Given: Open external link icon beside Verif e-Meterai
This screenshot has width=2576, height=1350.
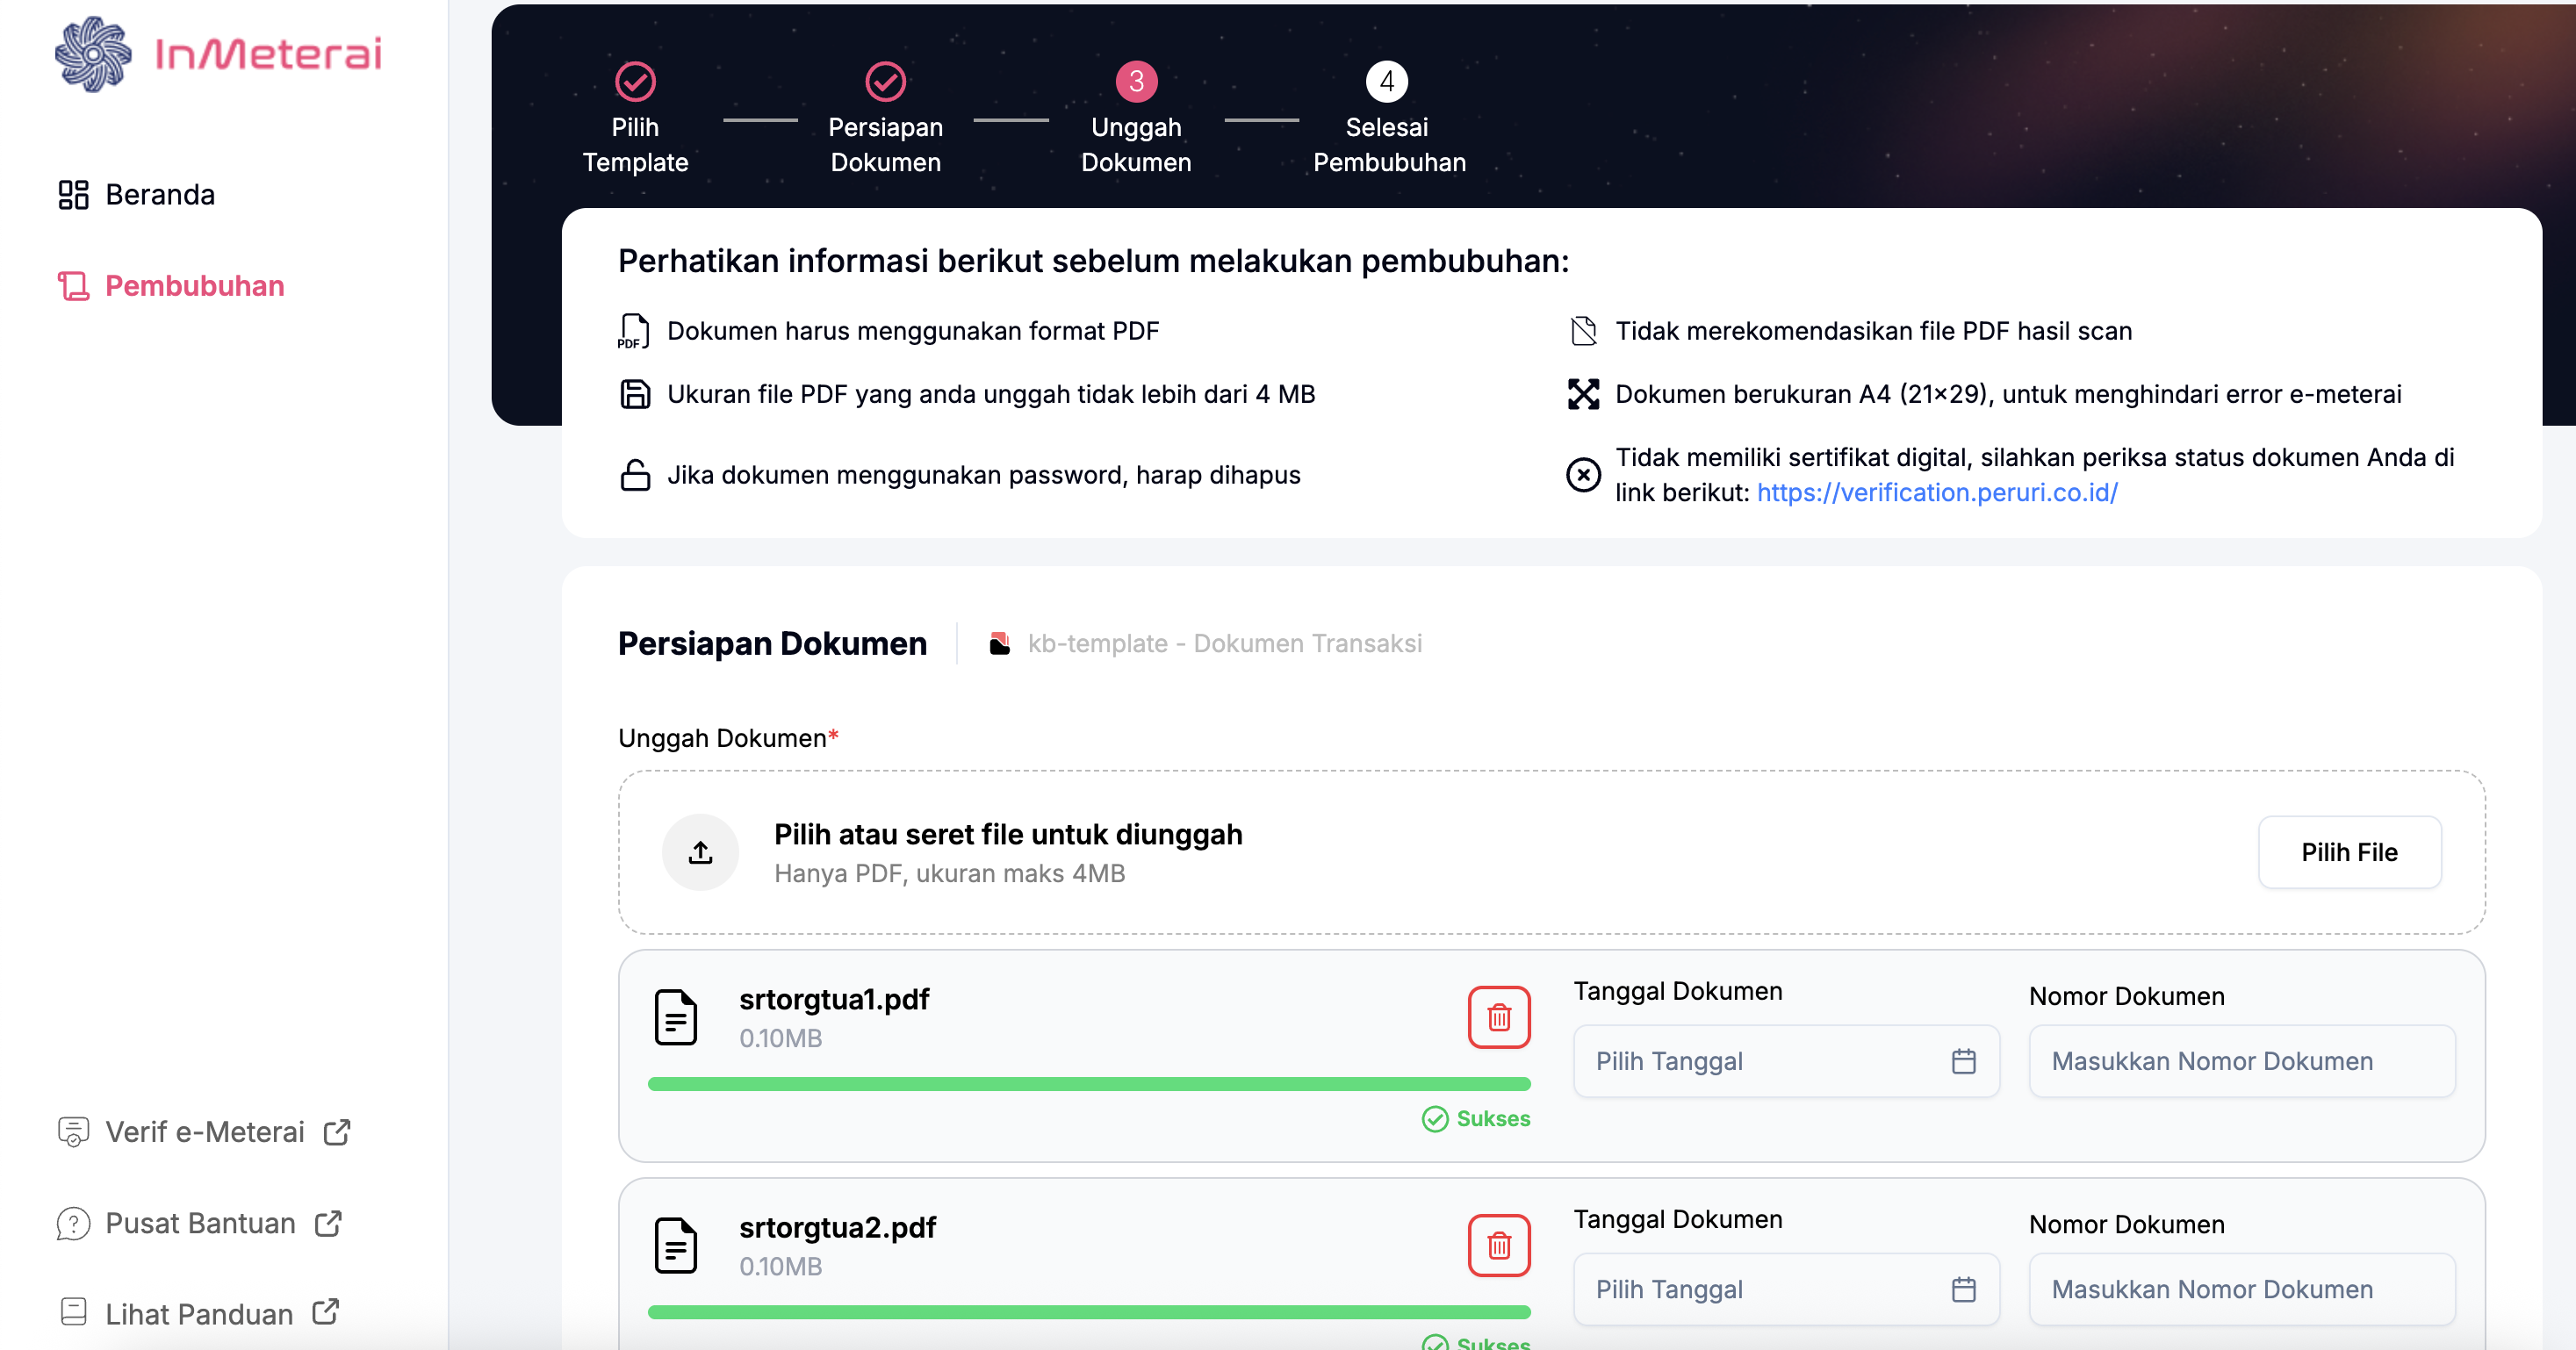Looking at the screenshot, I should pyautogui.click(x=337, y=1132).
